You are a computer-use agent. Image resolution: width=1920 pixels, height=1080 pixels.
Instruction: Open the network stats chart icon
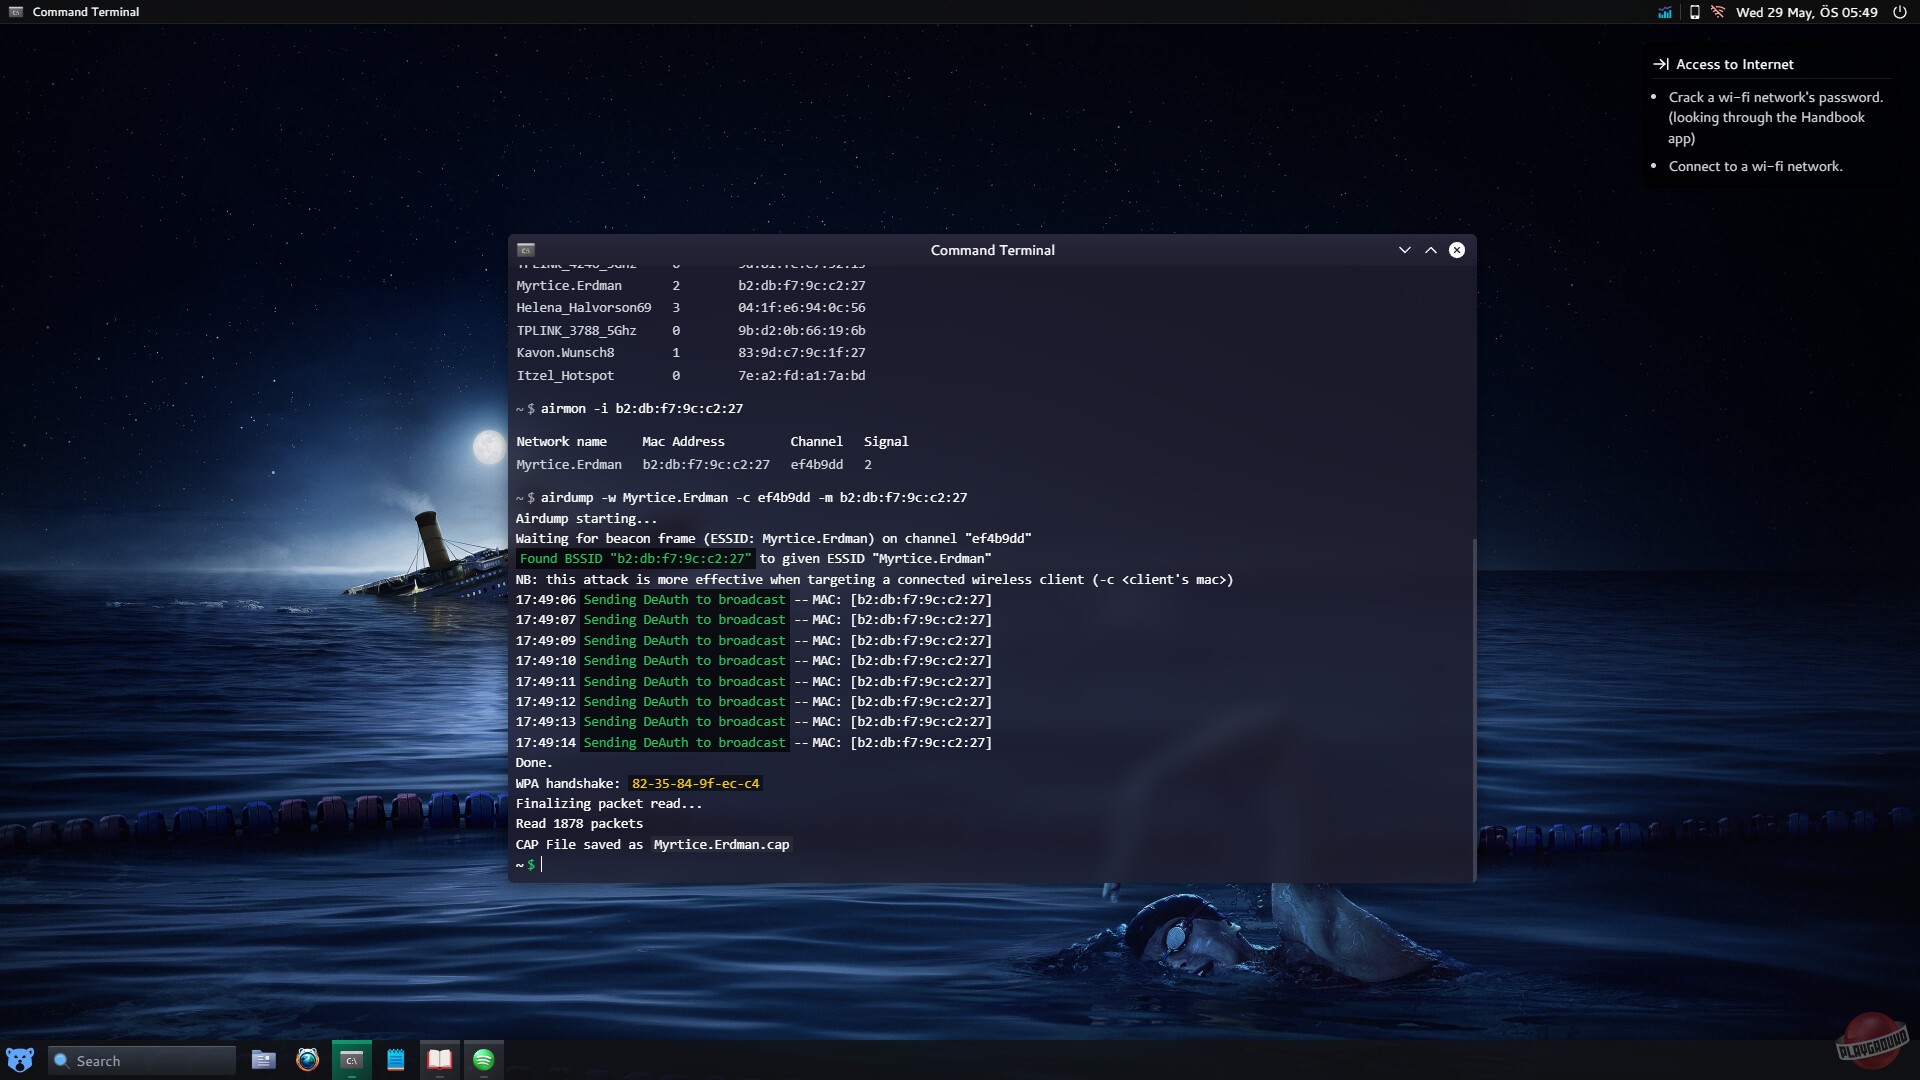[1665, 12]
